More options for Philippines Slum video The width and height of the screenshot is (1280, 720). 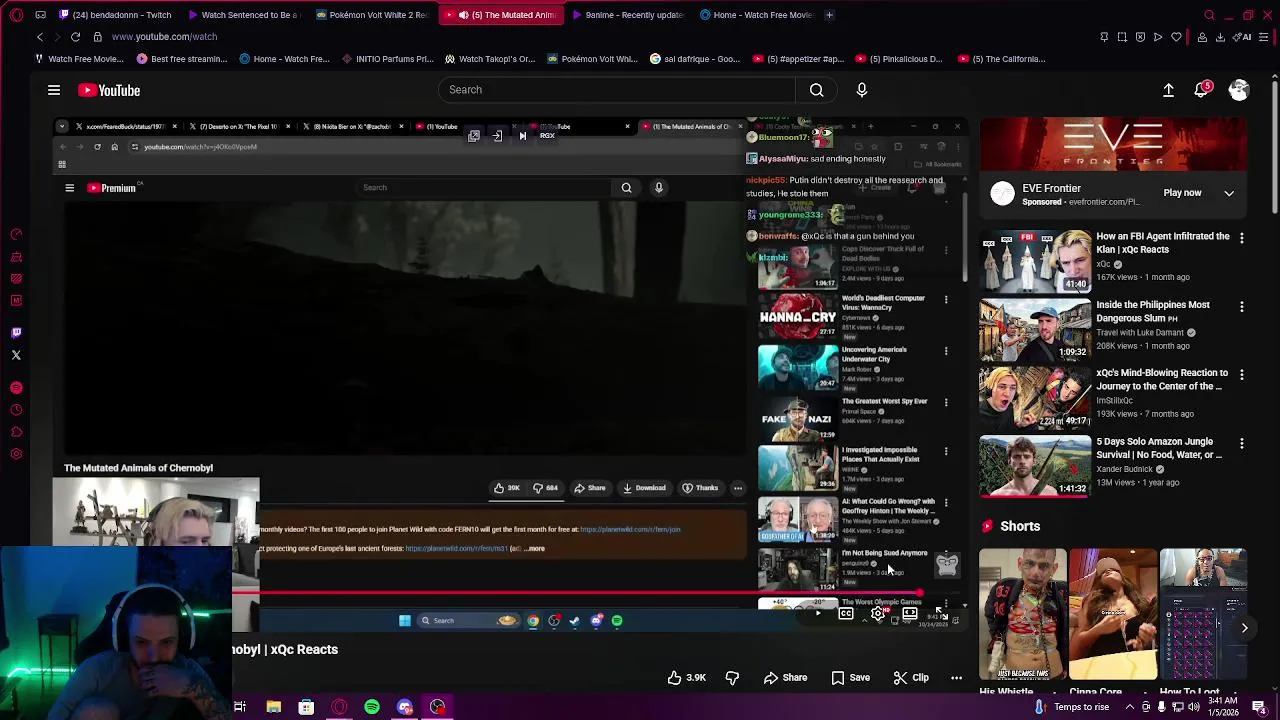tap(1241, 307)
